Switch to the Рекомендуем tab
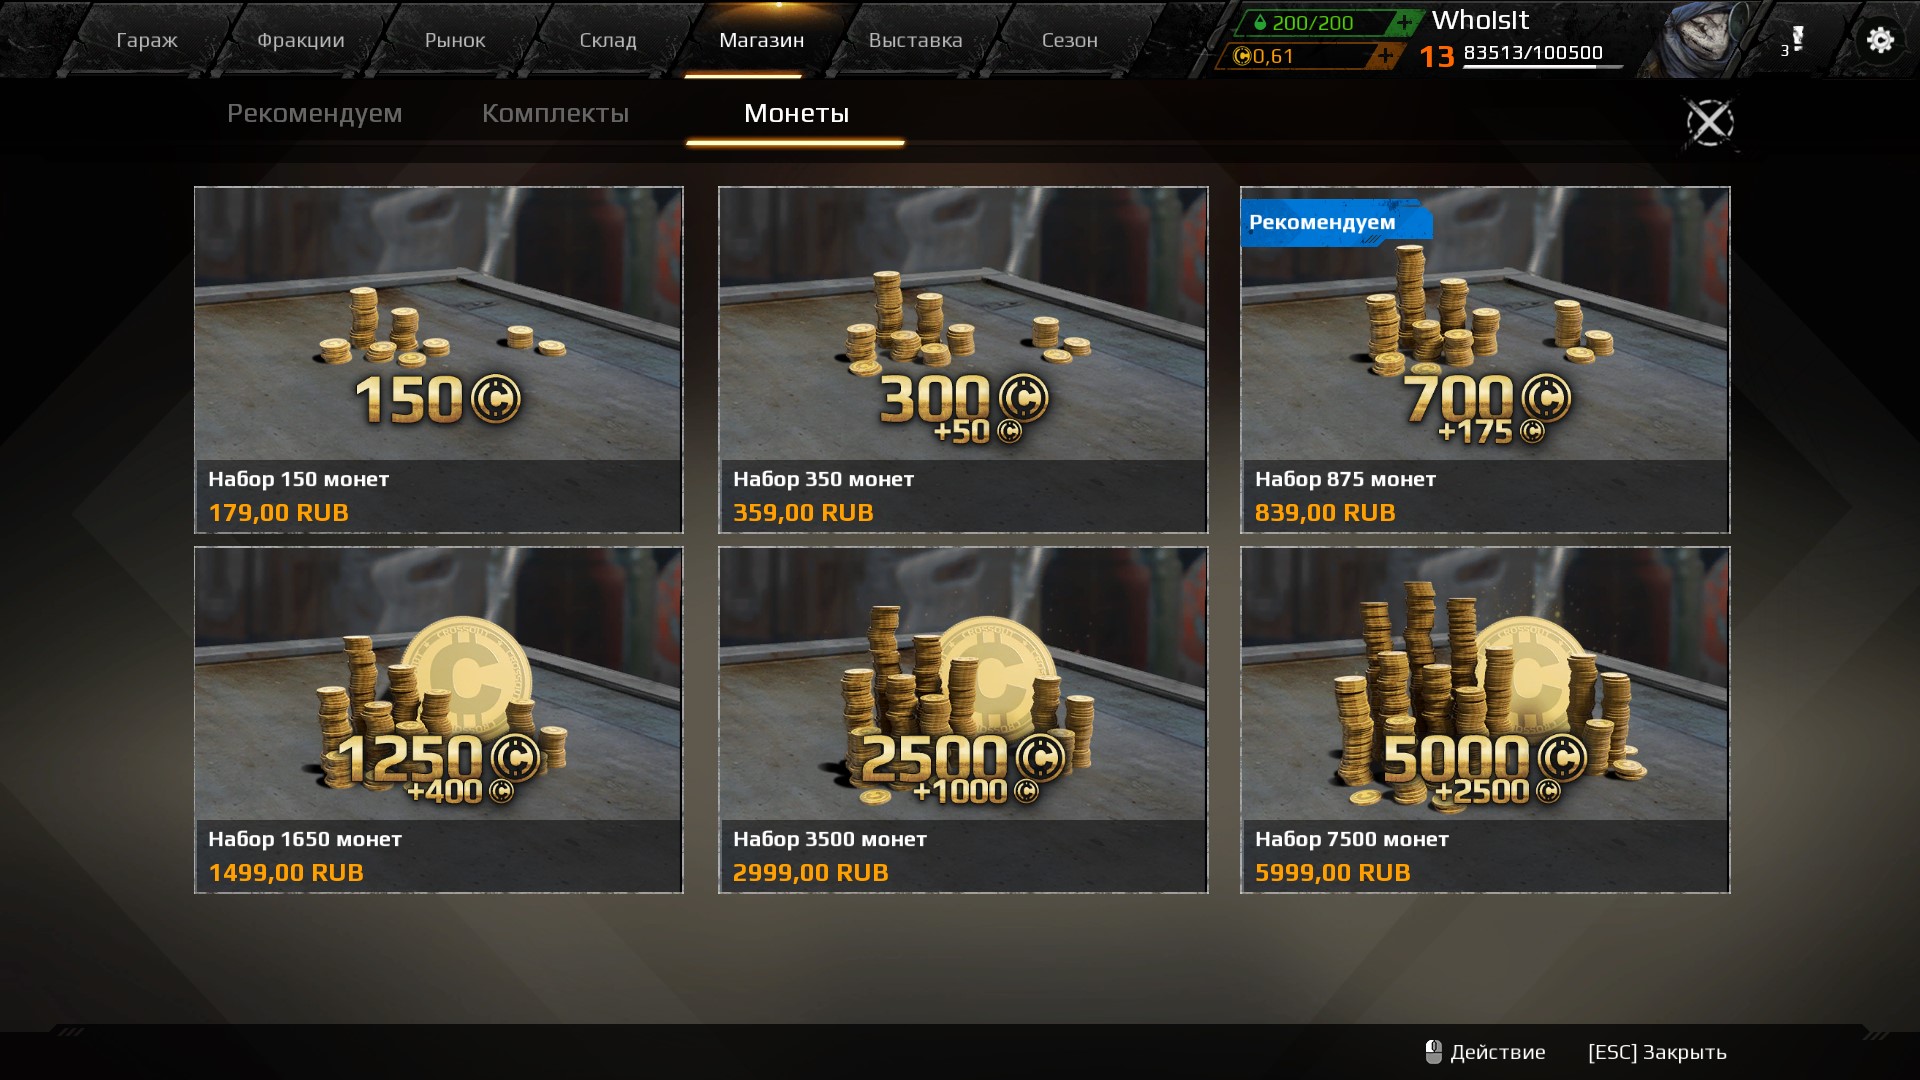Image resolution: width=1920 pixels, height=1080 pixels. pos(314,113)
